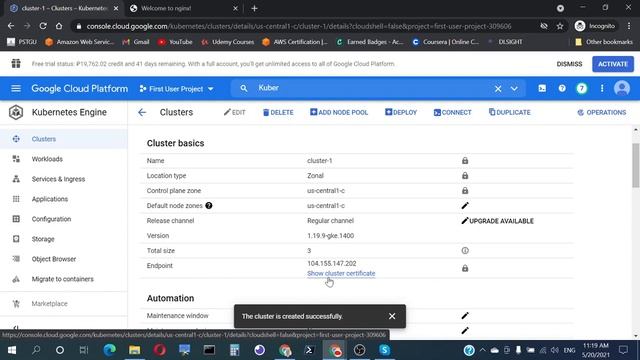The height and width of the screenshot is (360, 640).
Task: Click the help icon beside Default node zones
Action: point(209,206)
